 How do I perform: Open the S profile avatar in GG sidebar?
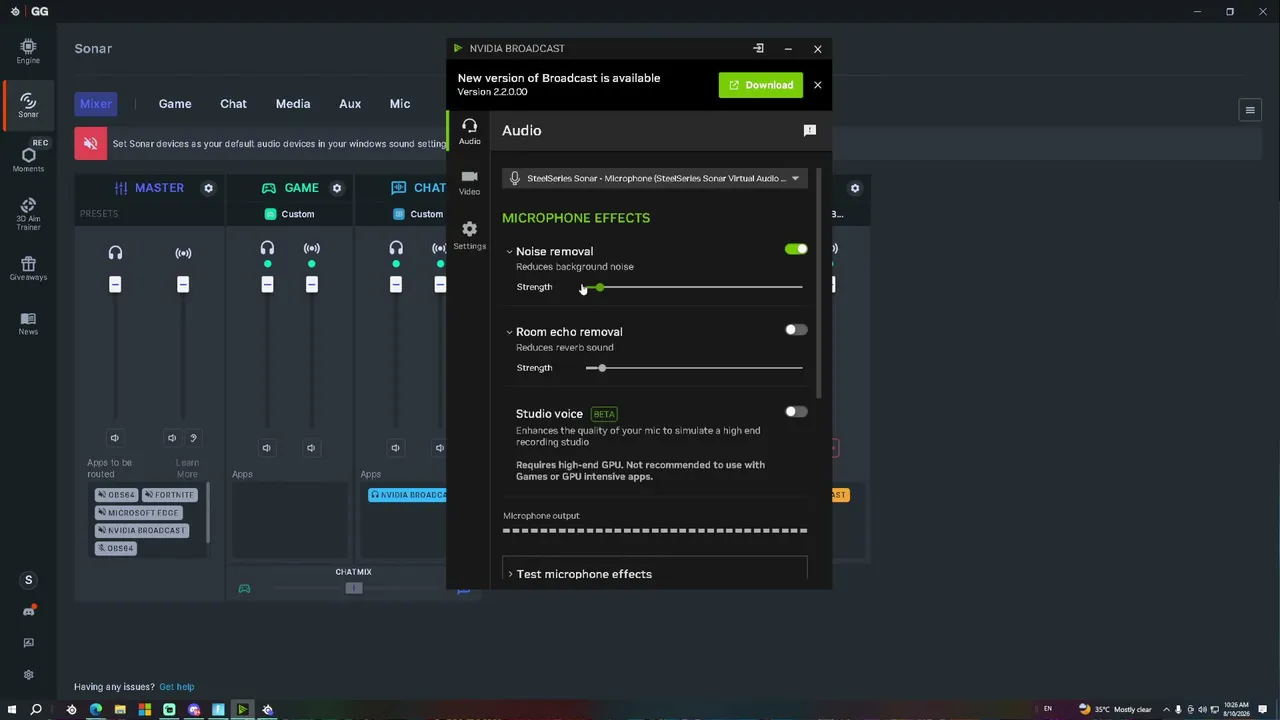pos(28,580)
